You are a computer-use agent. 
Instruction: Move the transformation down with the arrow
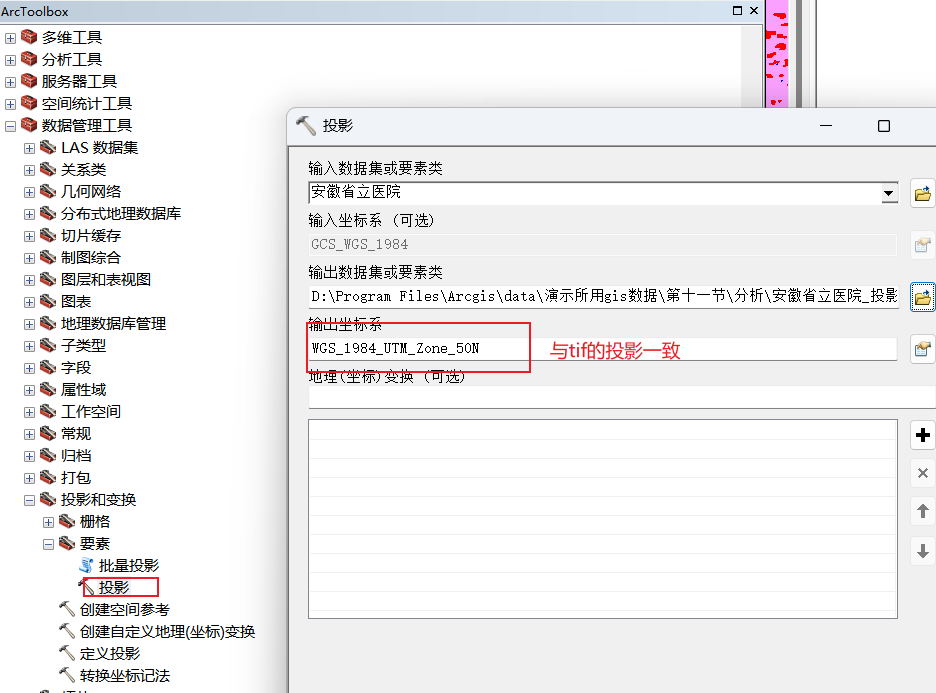point(922,550)
